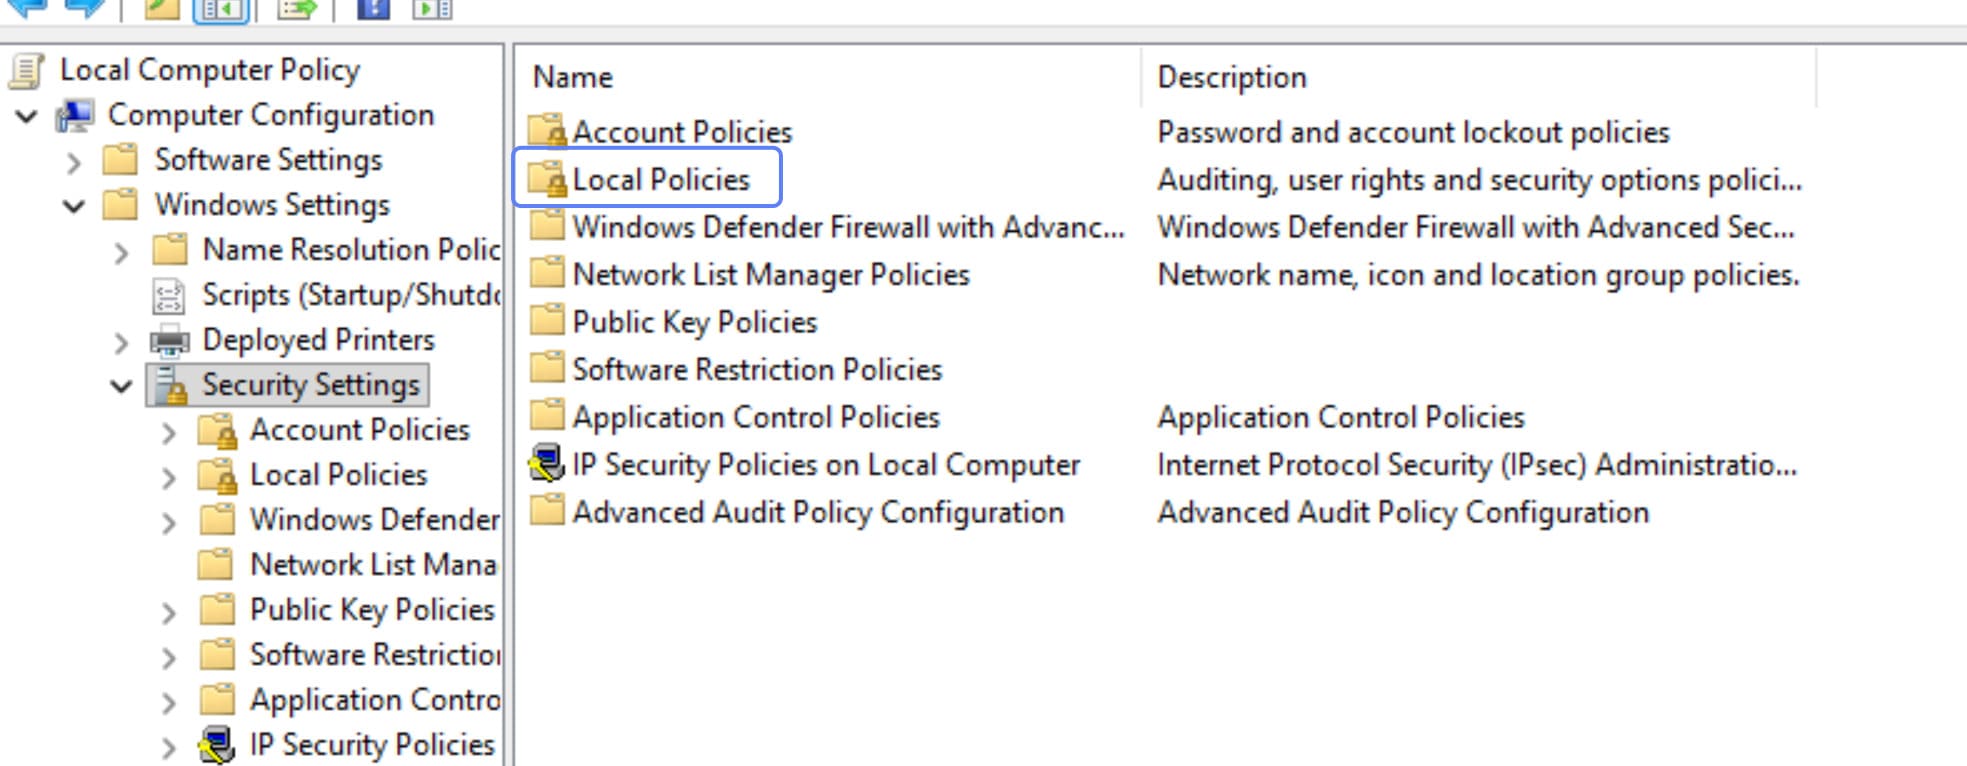
Task: Select Network List Manager Policies in right pane
Action: click(770, 274)
